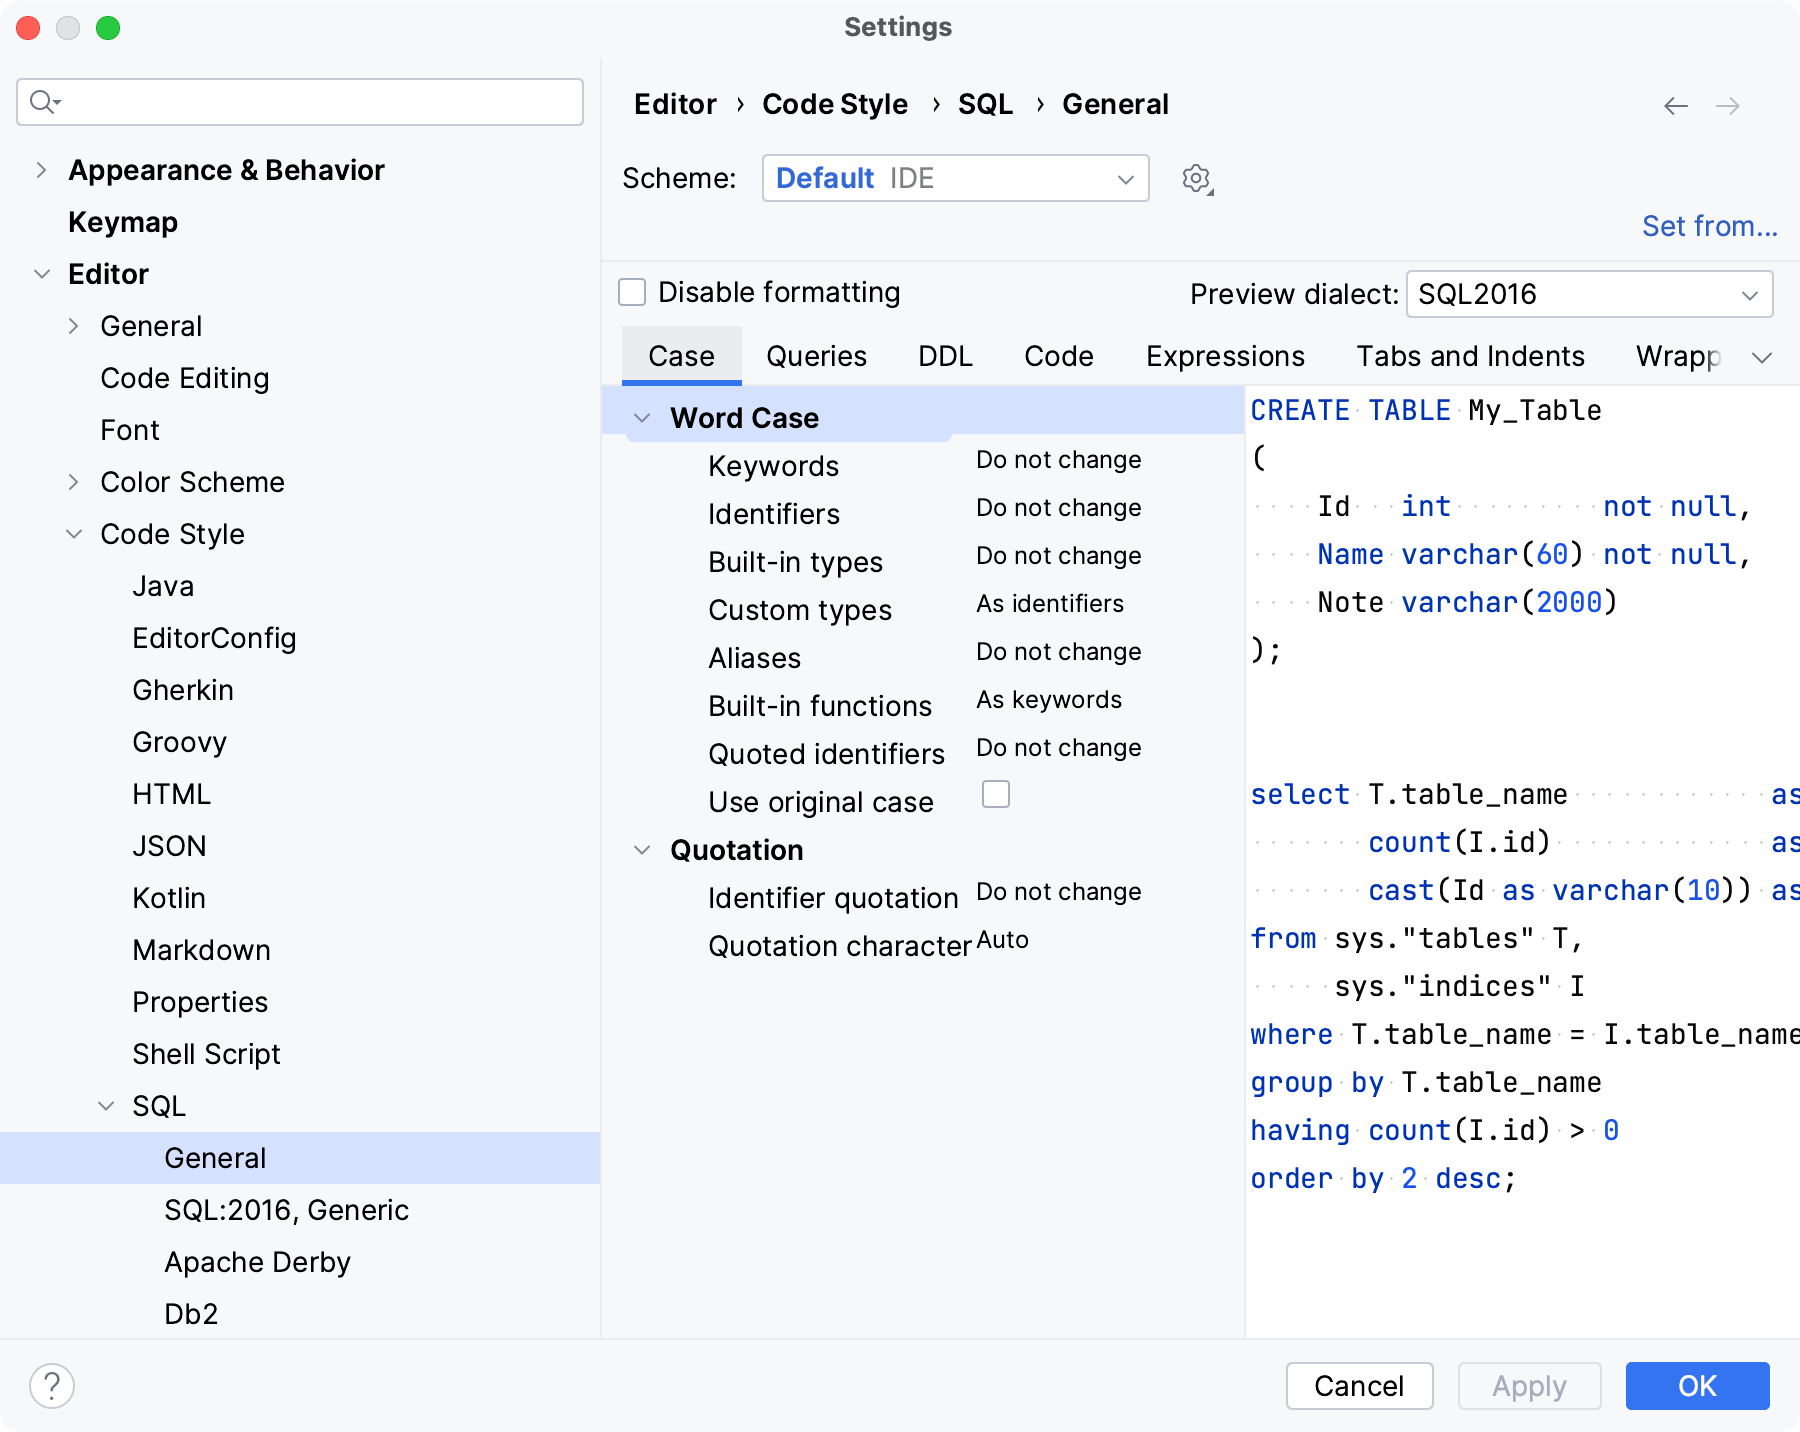The image size is (1800, 1432).
Task: Open the Preview dialect dropdown
Action: click(x=1588, y=294)
